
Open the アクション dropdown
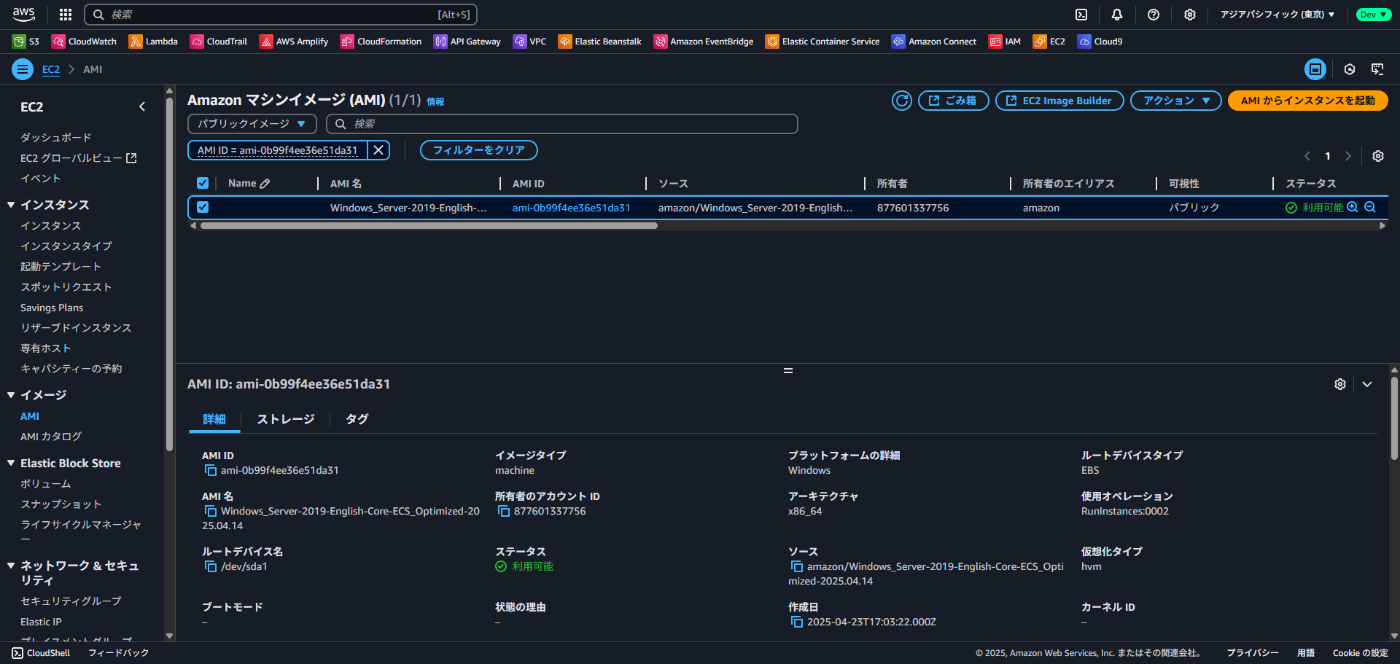coord(1175,100)
